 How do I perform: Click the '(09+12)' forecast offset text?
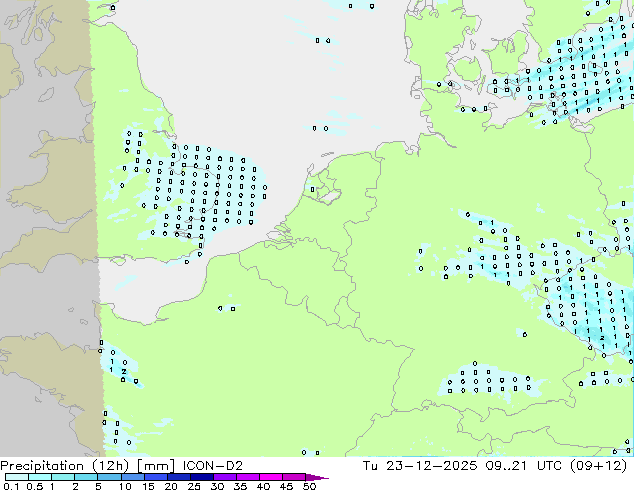[598, 466]
